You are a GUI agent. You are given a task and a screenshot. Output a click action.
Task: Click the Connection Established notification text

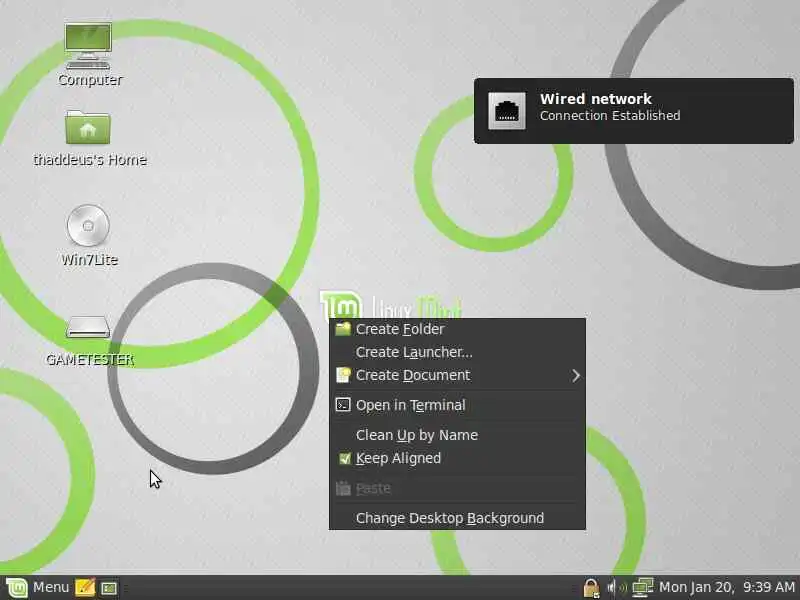[x=610, y=116]
